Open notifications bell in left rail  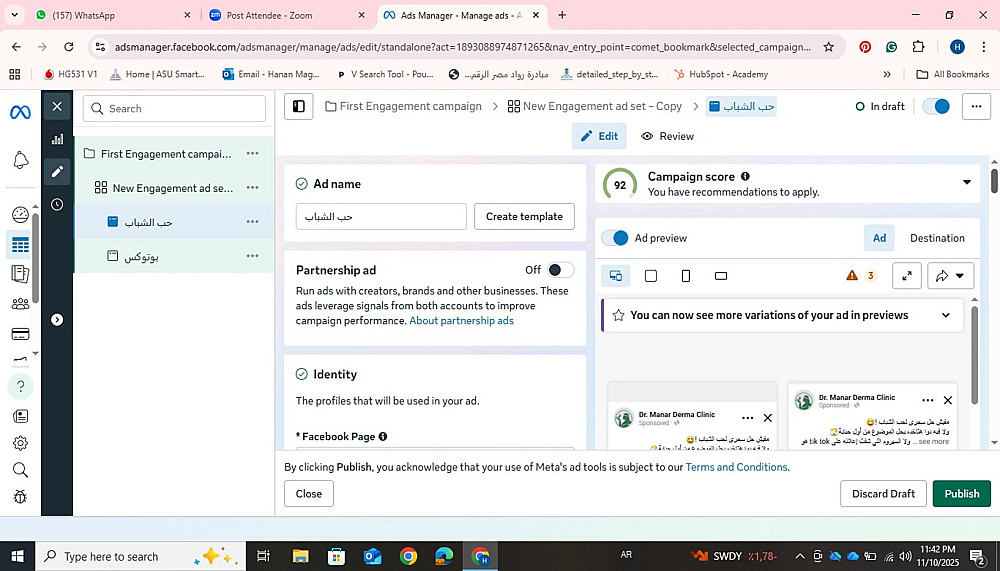point(20,159)
